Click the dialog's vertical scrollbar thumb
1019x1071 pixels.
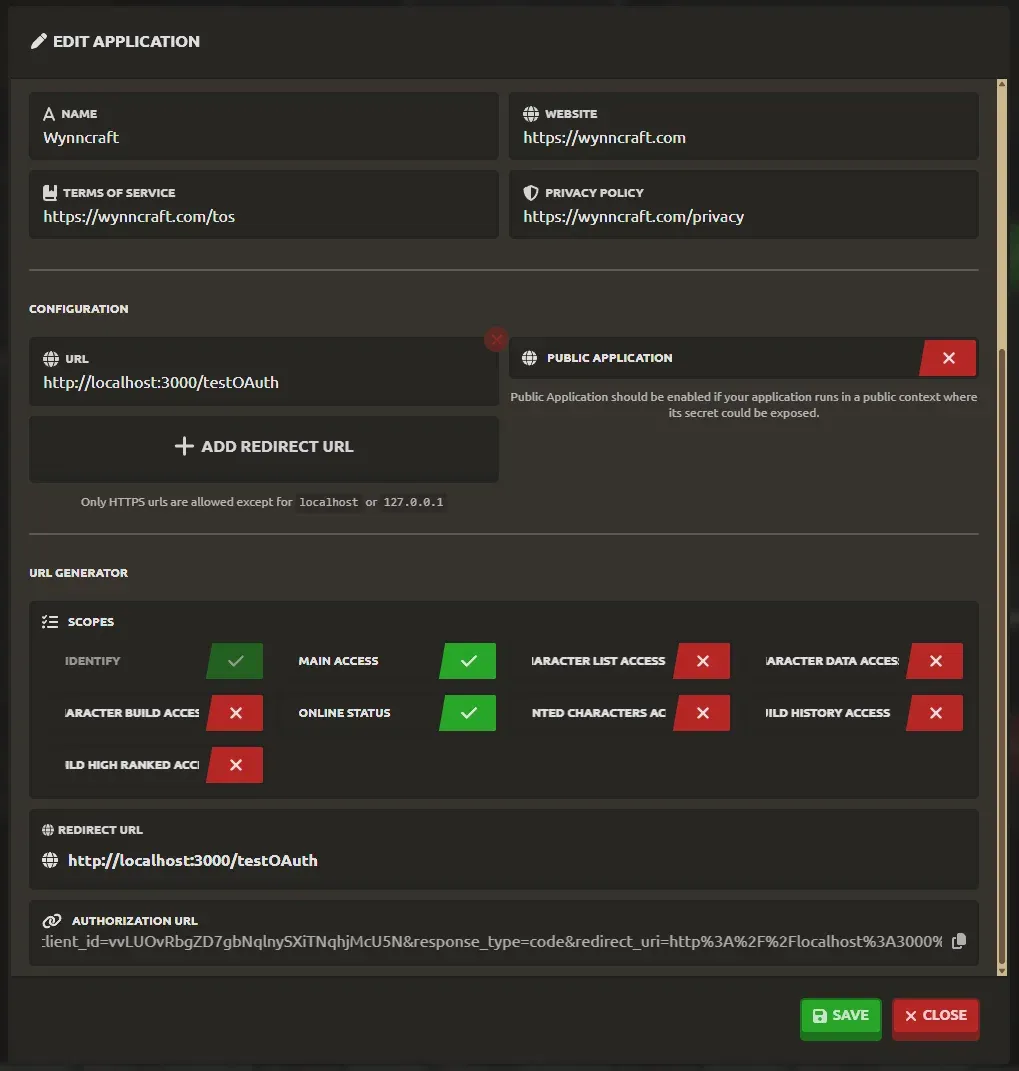pyautogui.click(x=1002, y=656)
